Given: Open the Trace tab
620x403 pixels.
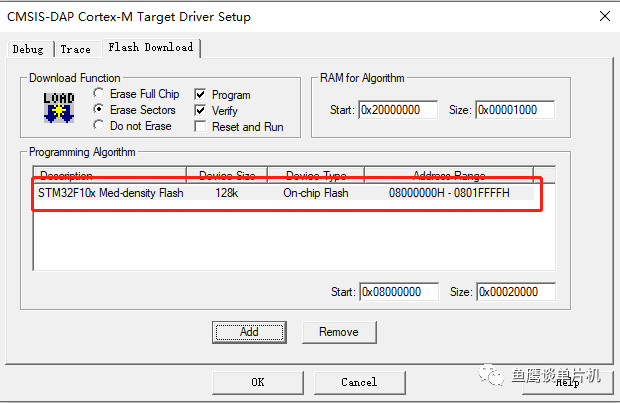Looking at the screenshot, I should click(x=76, y=49).
